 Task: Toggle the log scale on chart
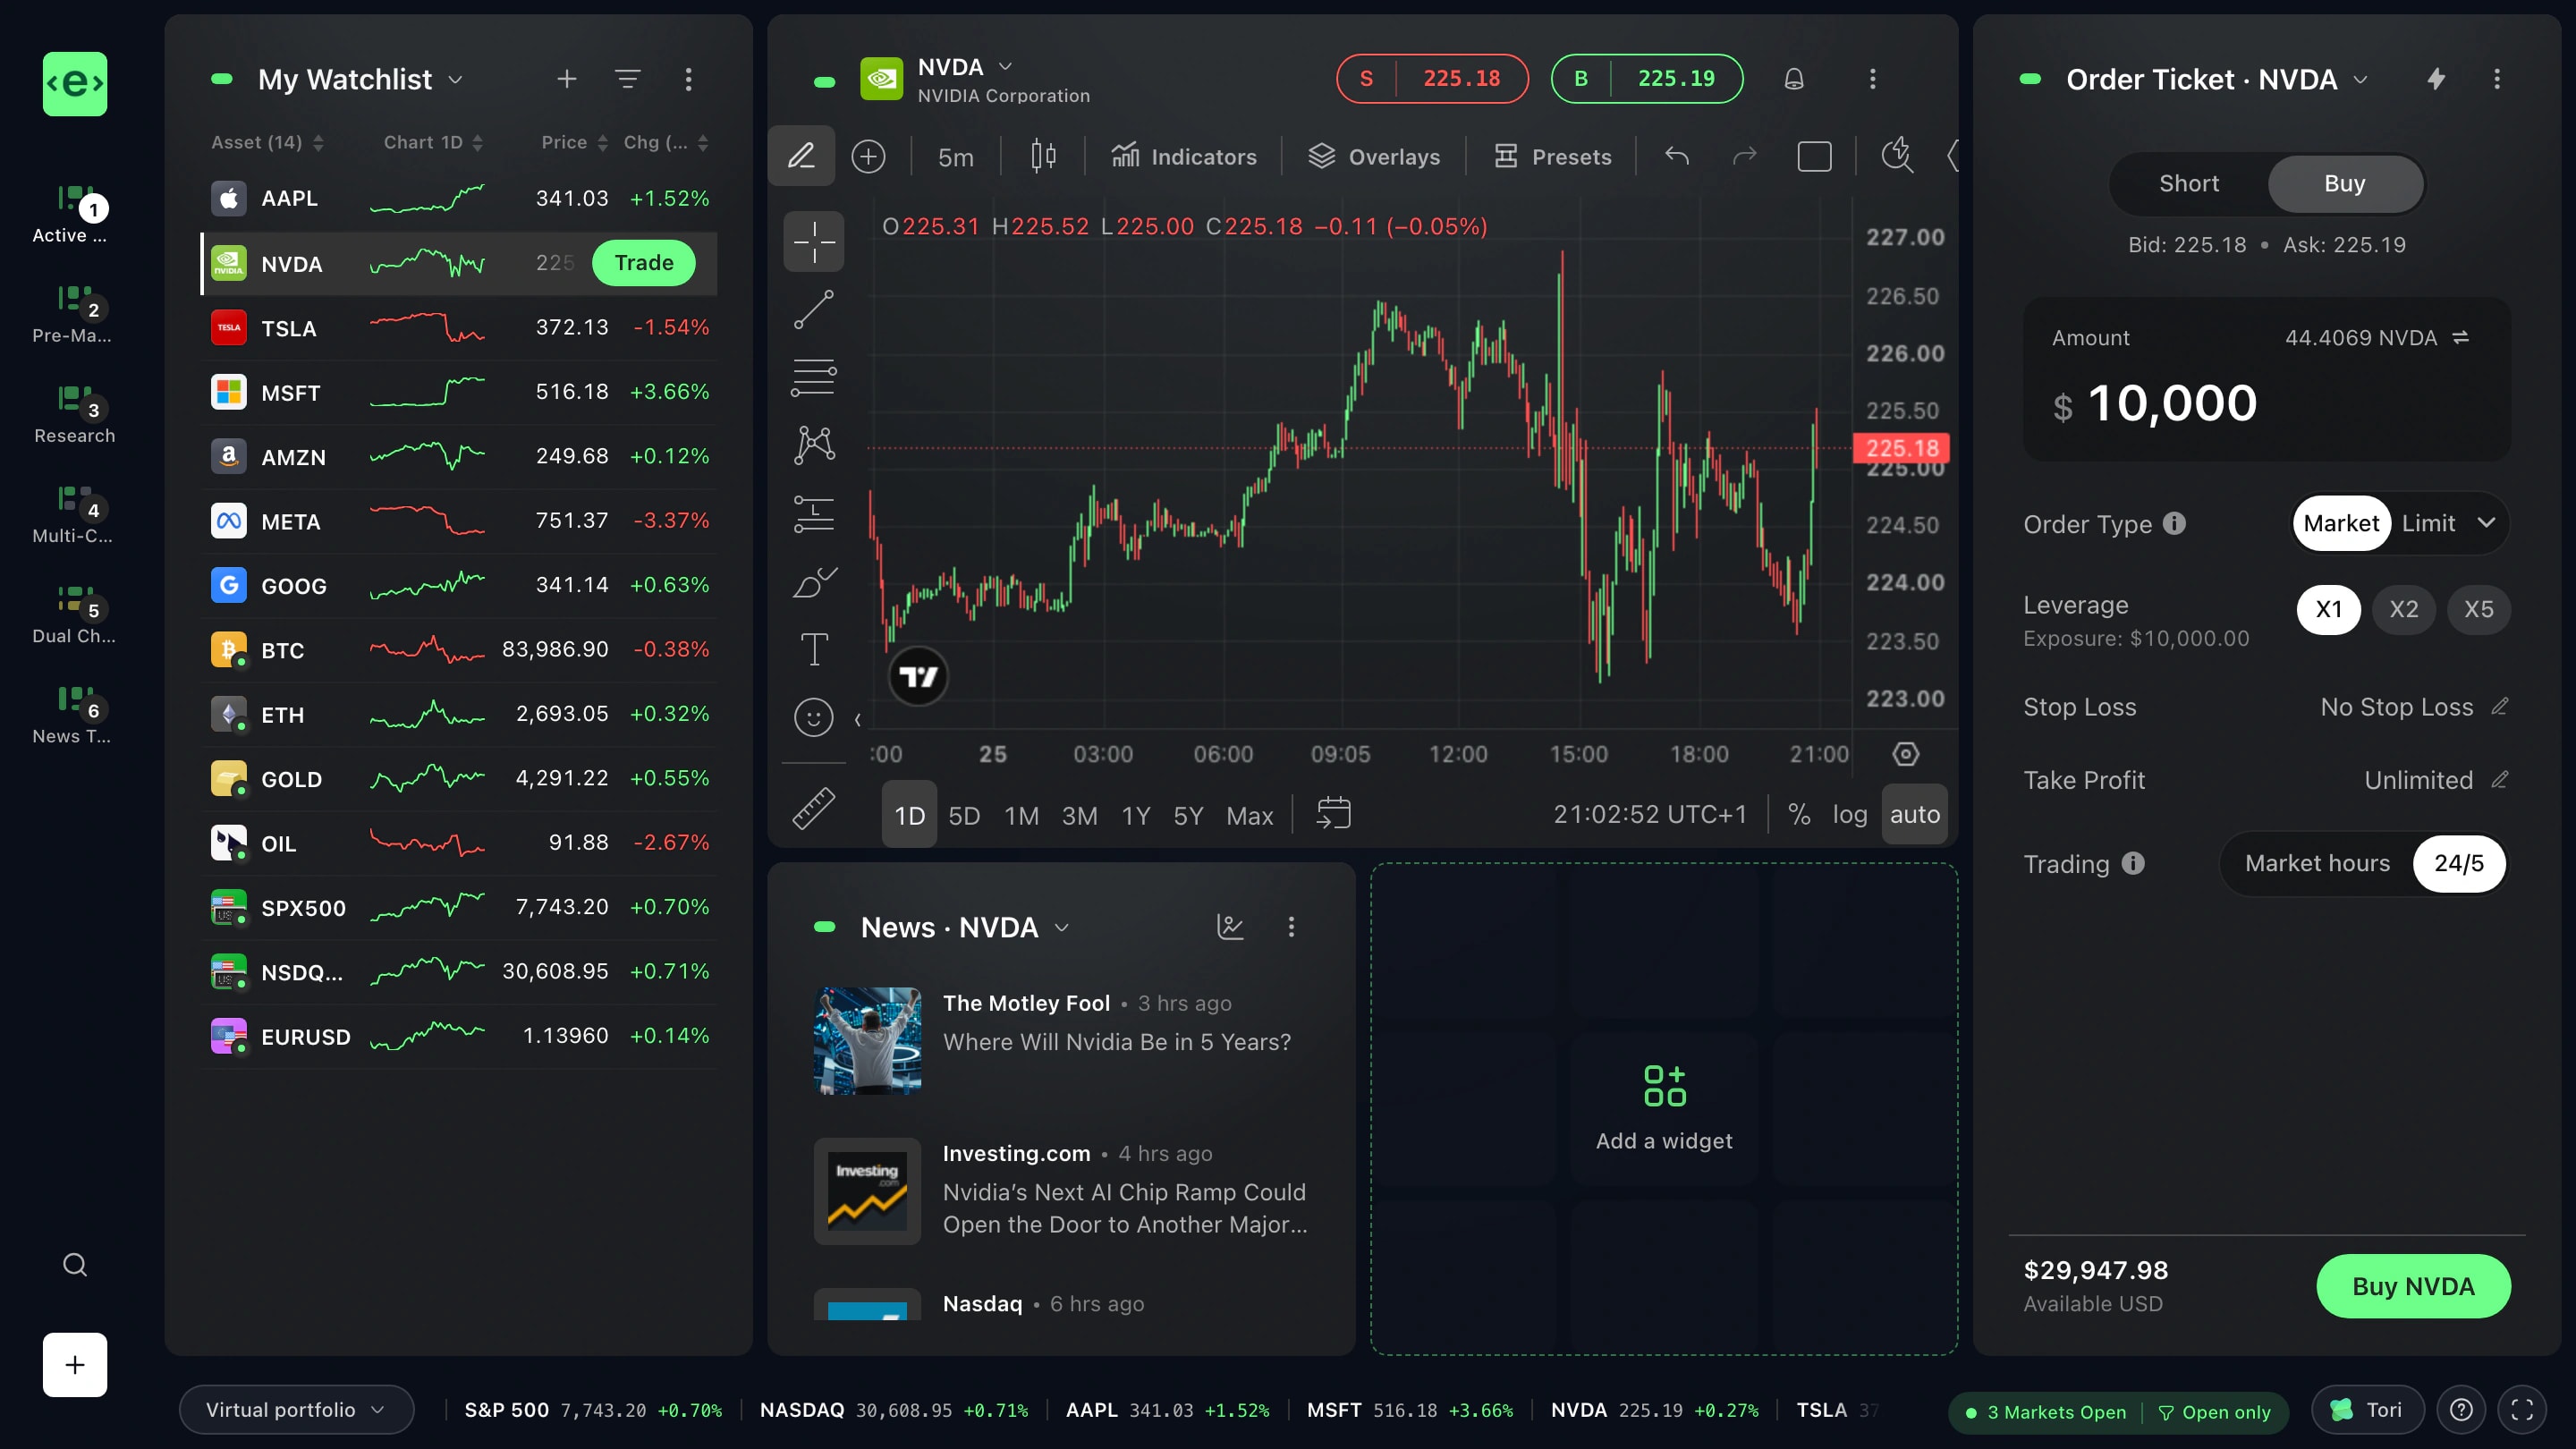(x=1849, y=815)
